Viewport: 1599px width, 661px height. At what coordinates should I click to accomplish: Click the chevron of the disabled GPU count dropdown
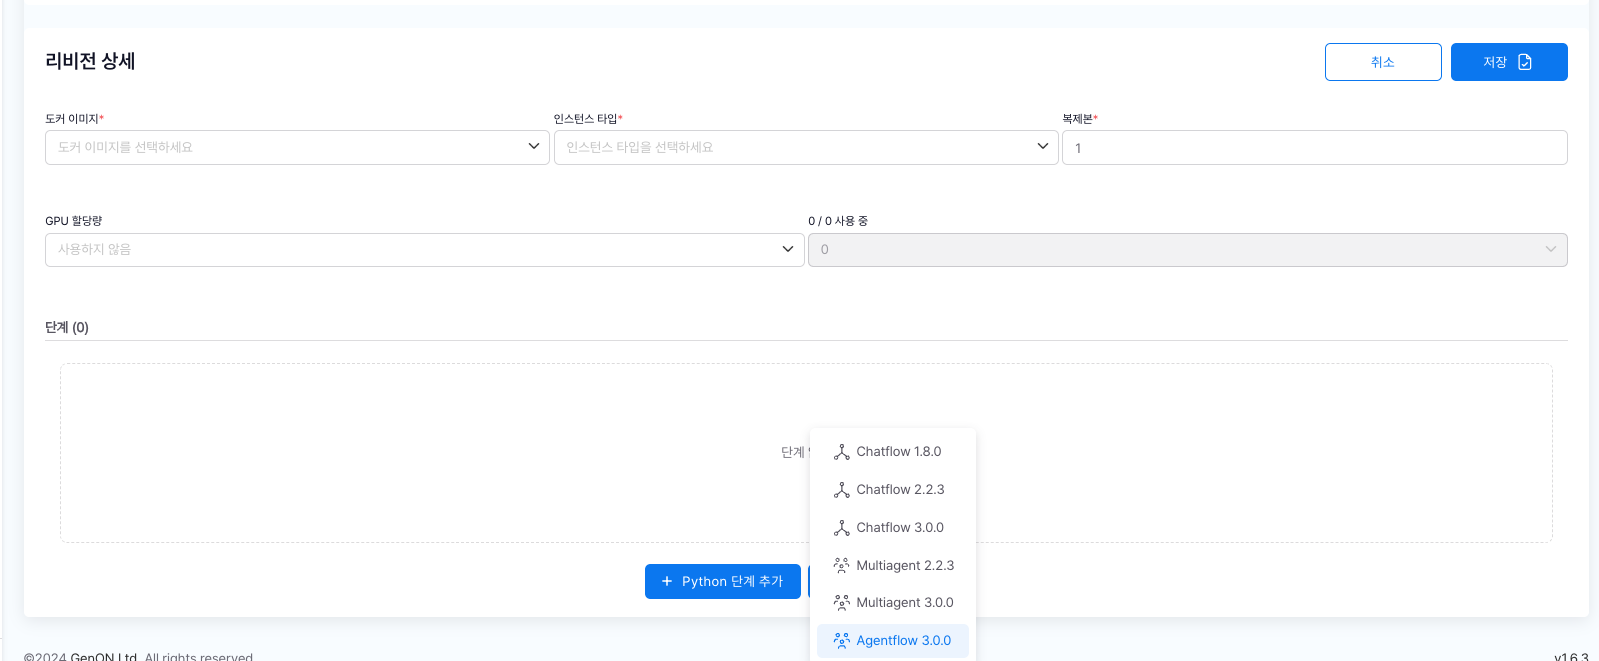pos(1550,249)
